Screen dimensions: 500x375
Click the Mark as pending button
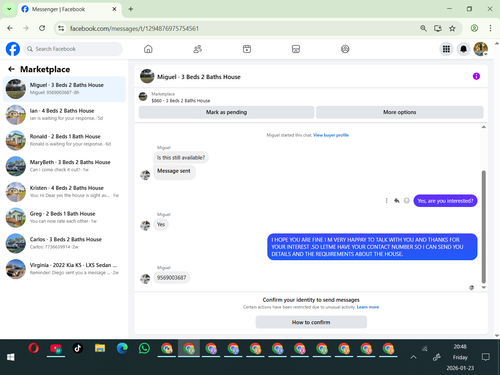(226, 112)
